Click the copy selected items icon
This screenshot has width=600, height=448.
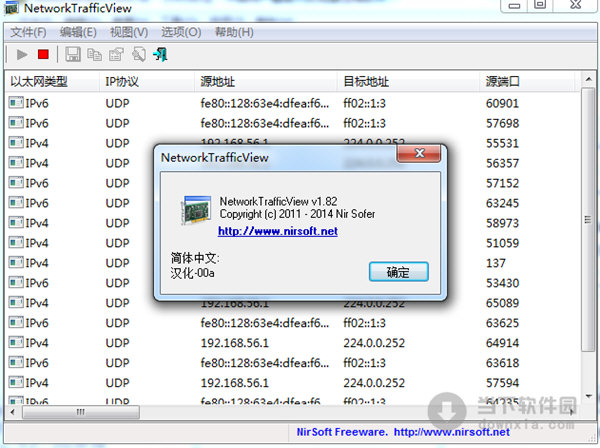94,55
